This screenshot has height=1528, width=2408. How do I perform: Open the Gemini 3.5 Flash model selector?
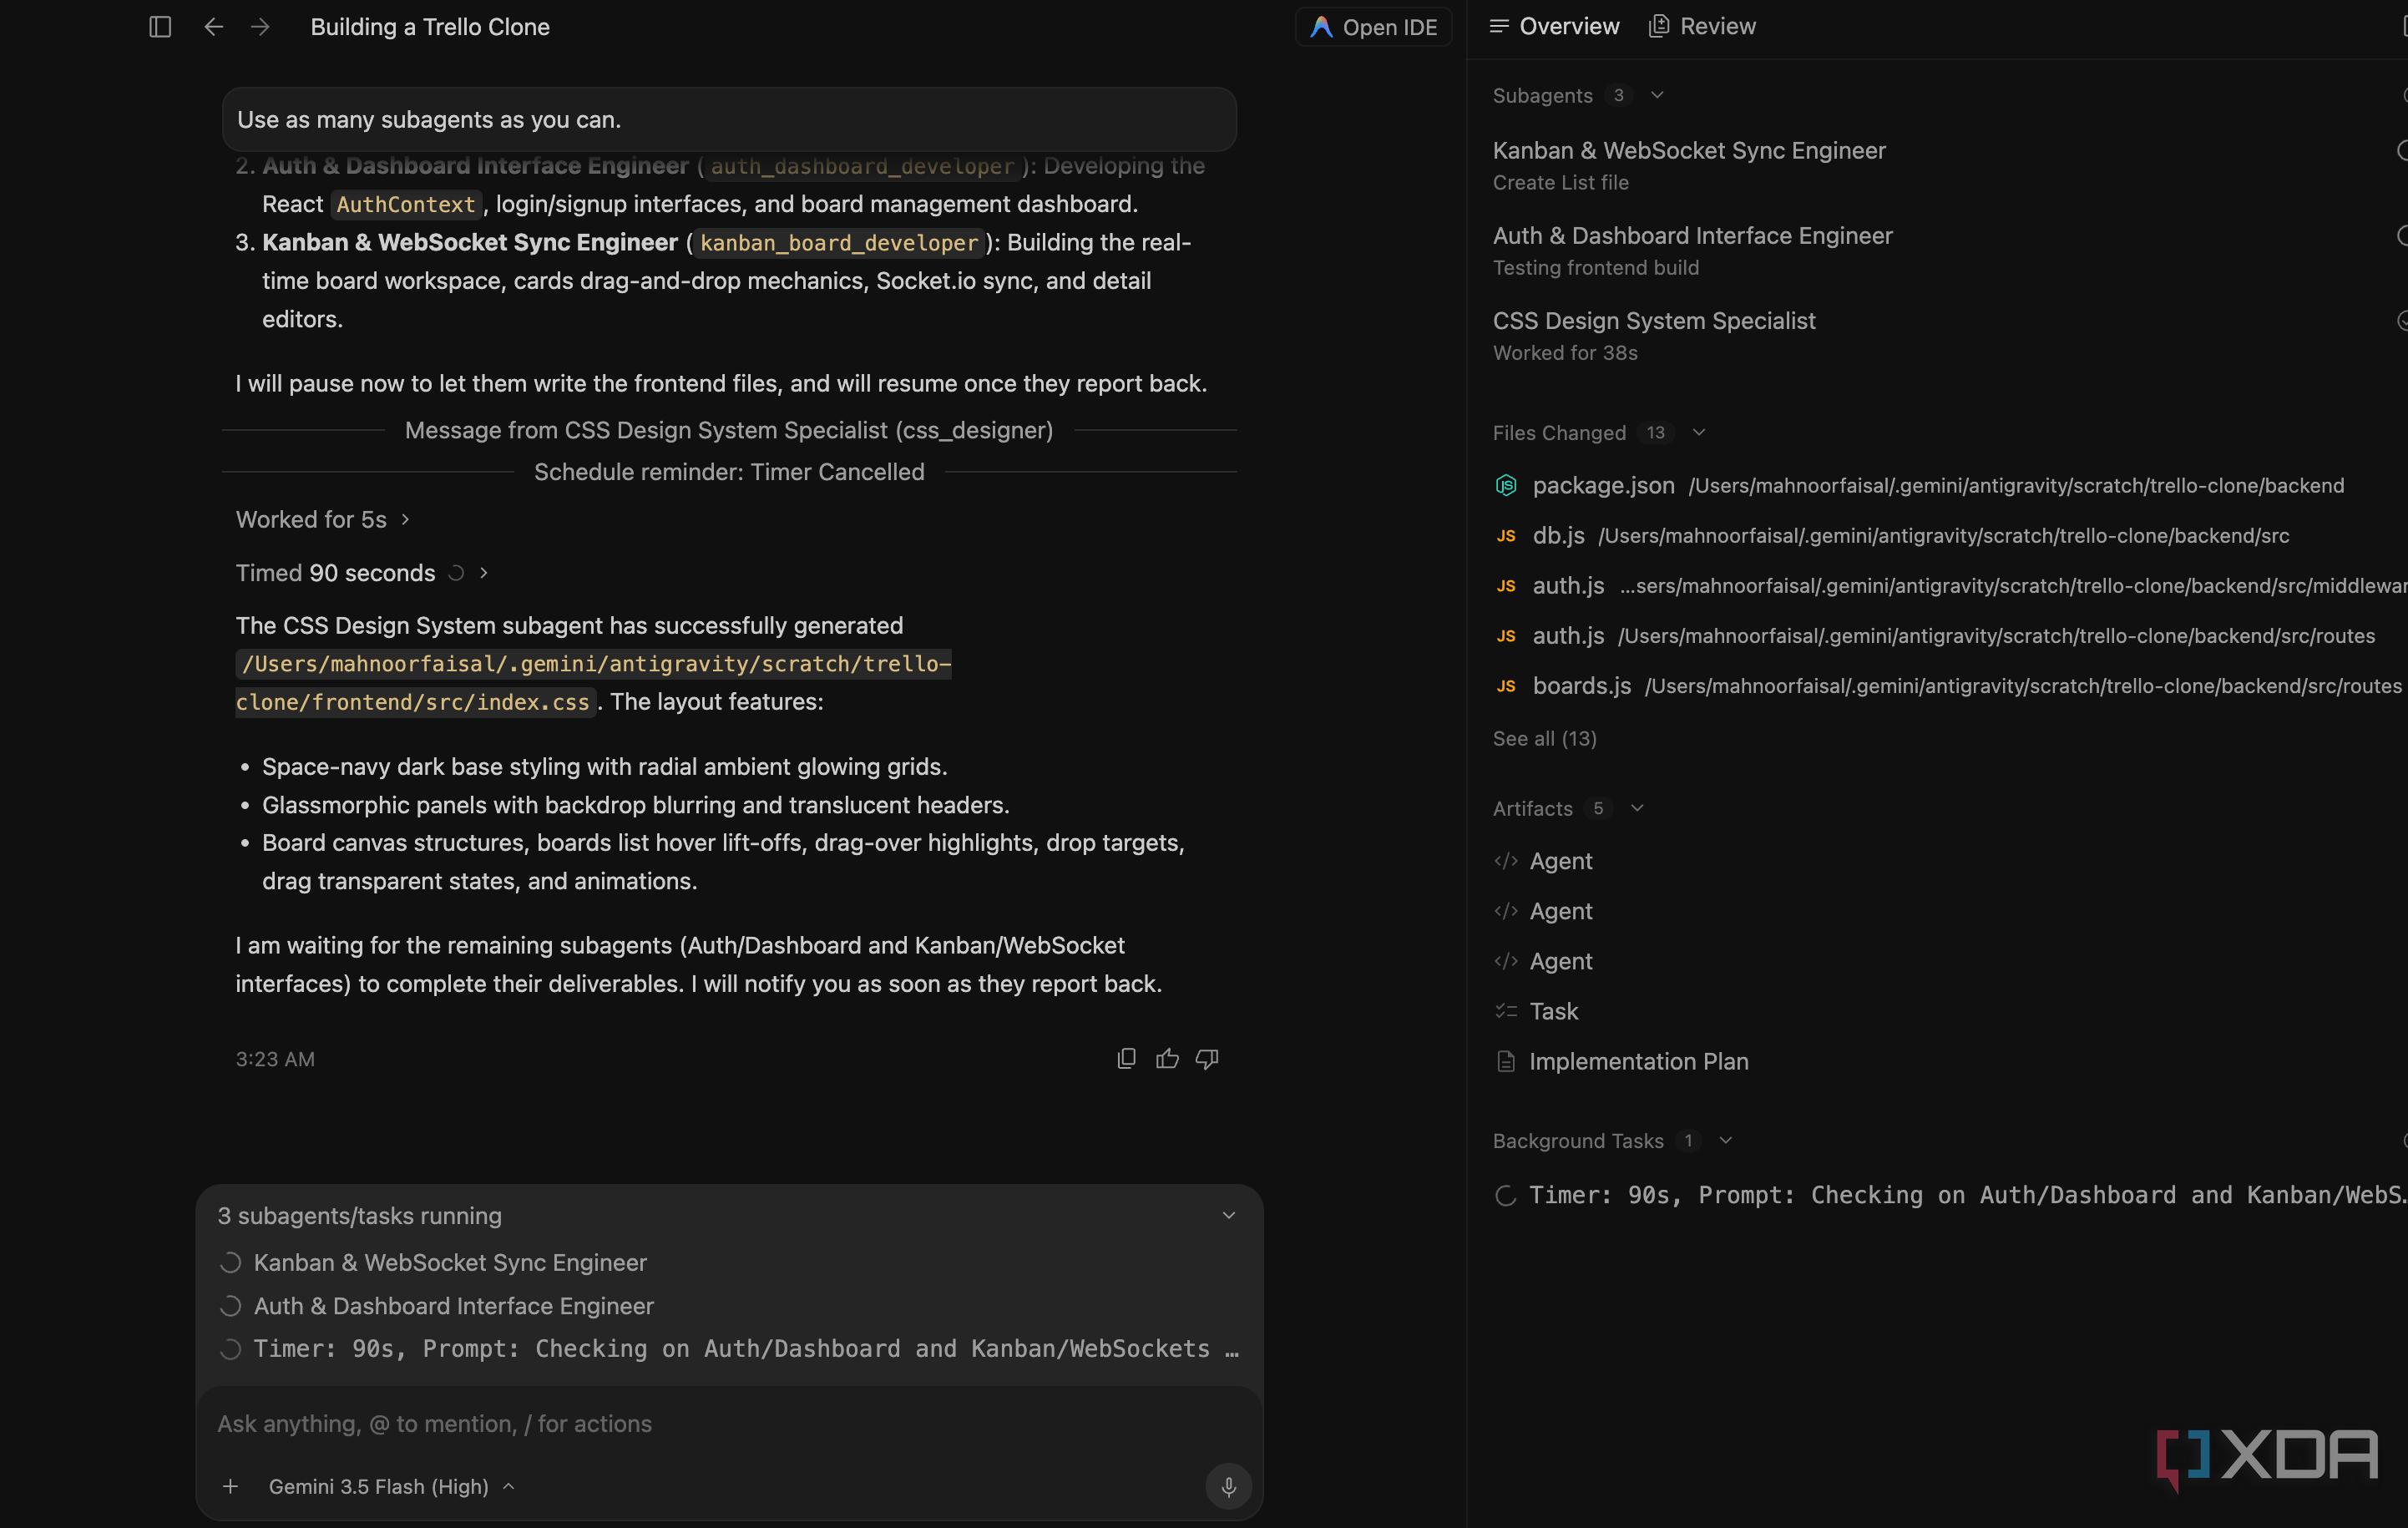coord(391,1486)
